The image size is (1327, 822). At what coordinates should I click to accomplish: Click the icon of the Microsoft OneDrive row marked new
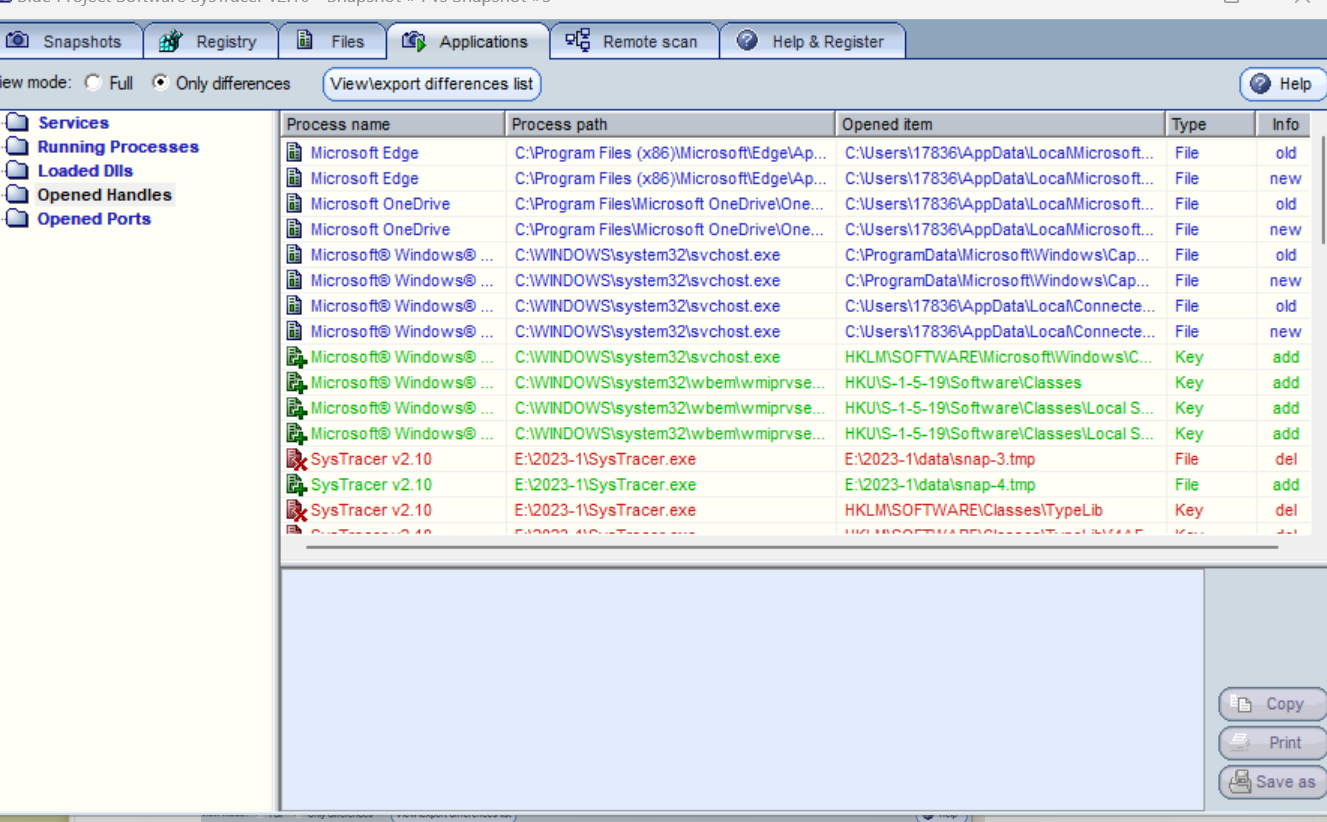click(295, 229)
